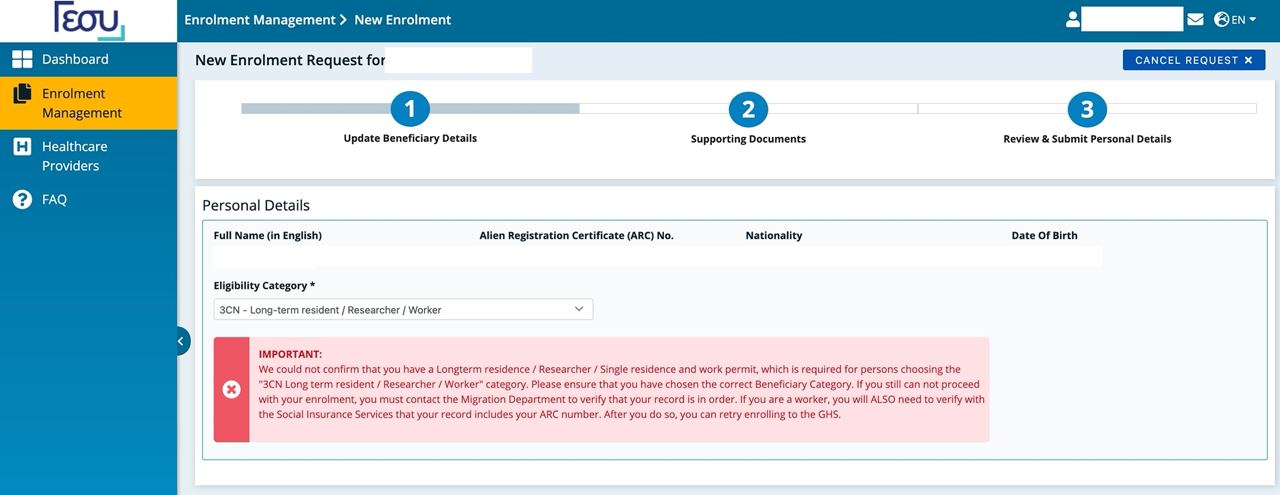Click the FAQ question mark icon
Viewport: 1280px width, 495px height.
click(x=22, y=200)
